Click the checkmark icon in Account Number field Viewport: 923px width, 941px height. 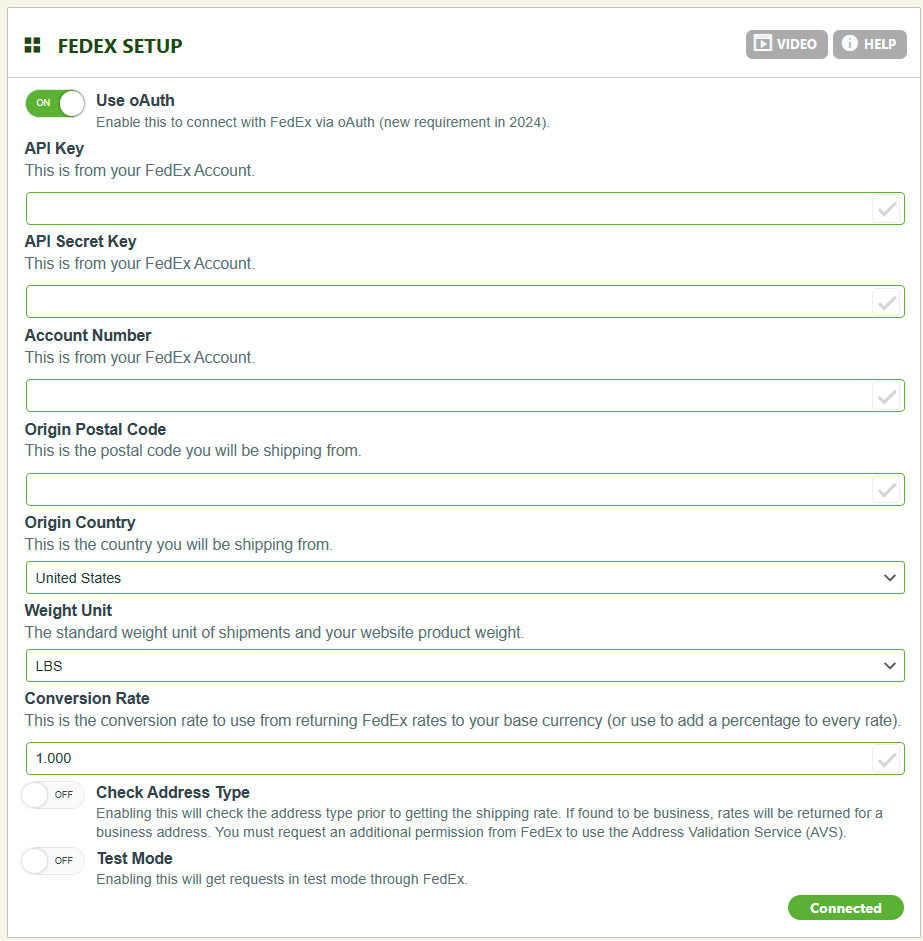(886, 396)
